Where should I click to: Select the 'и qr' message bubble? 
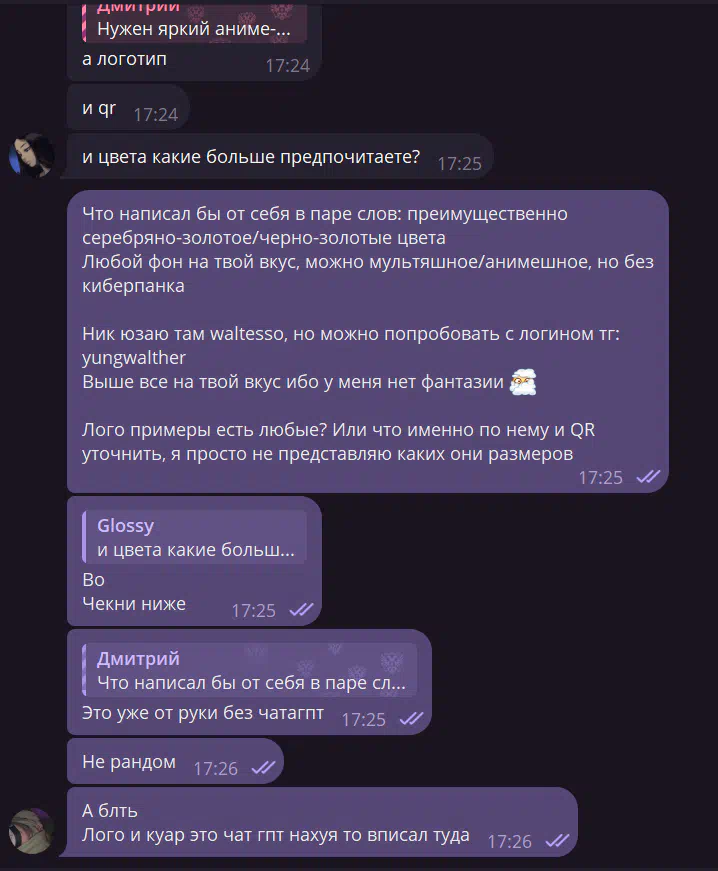pos(128,108)
